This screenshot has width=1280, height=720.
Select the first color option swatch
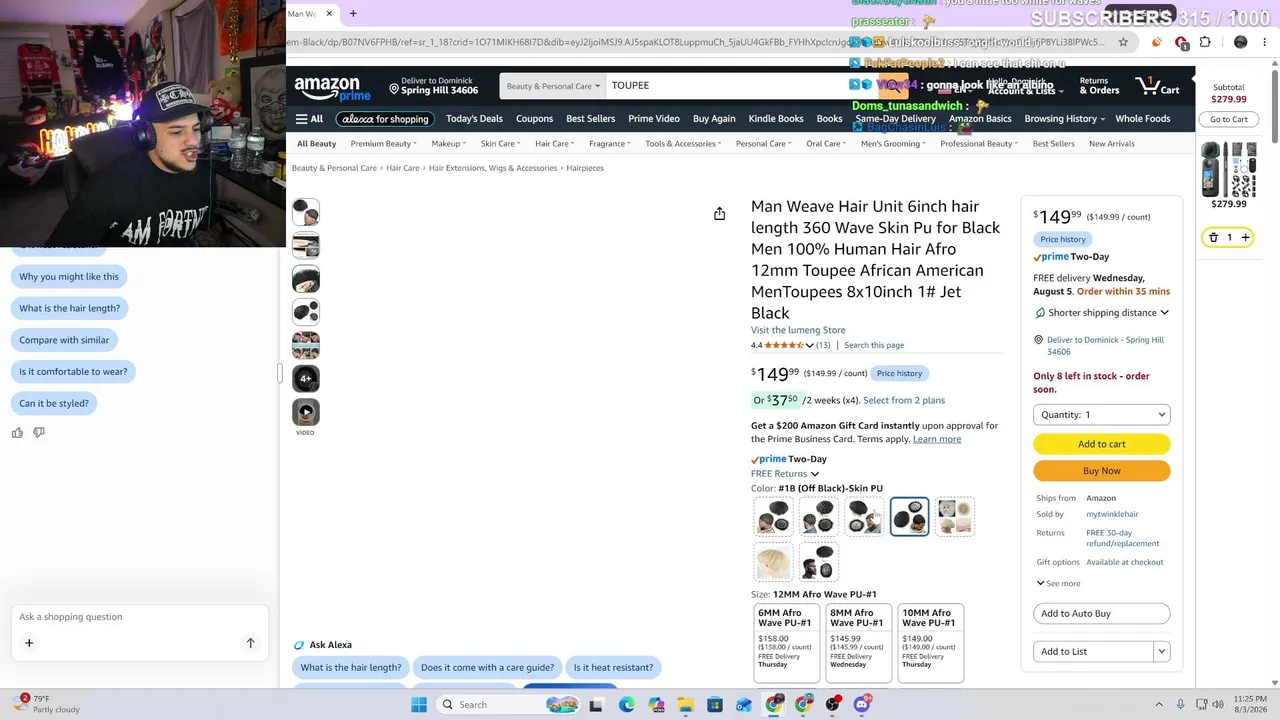point(773,517)
